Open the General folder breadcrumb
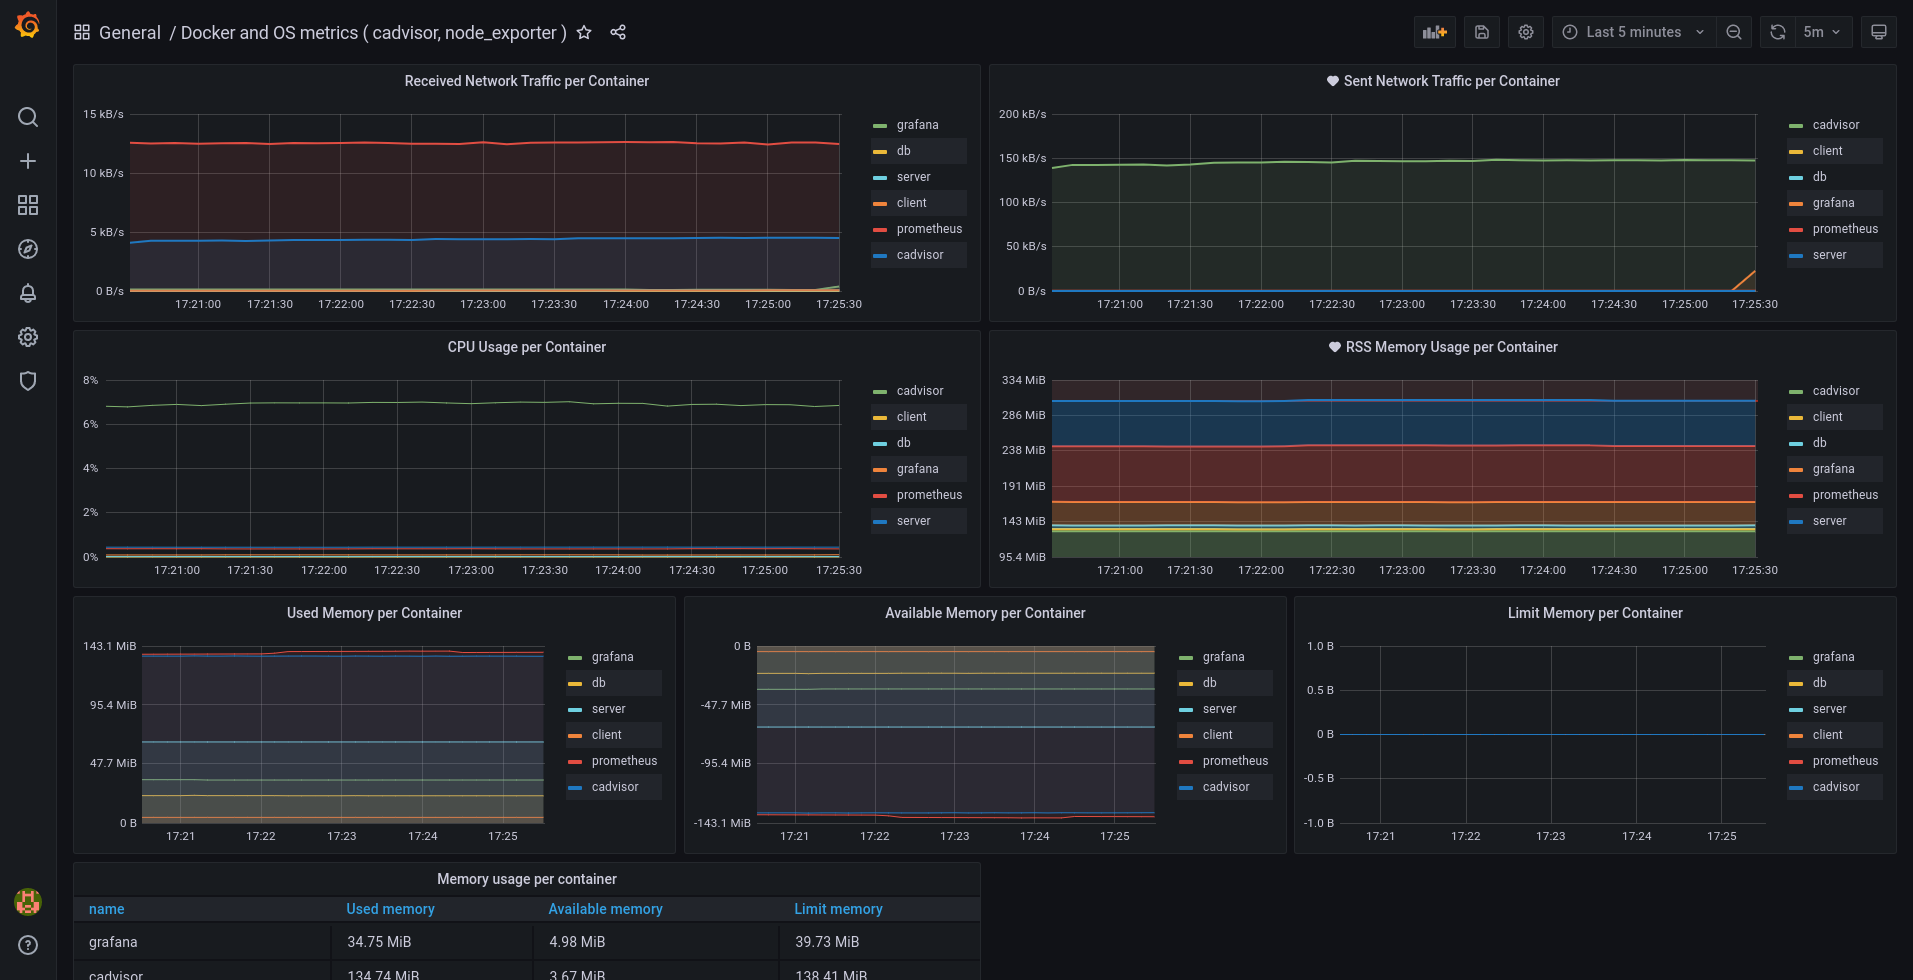The height and width of the screenshot is (980, 1913). pos(130,32)
